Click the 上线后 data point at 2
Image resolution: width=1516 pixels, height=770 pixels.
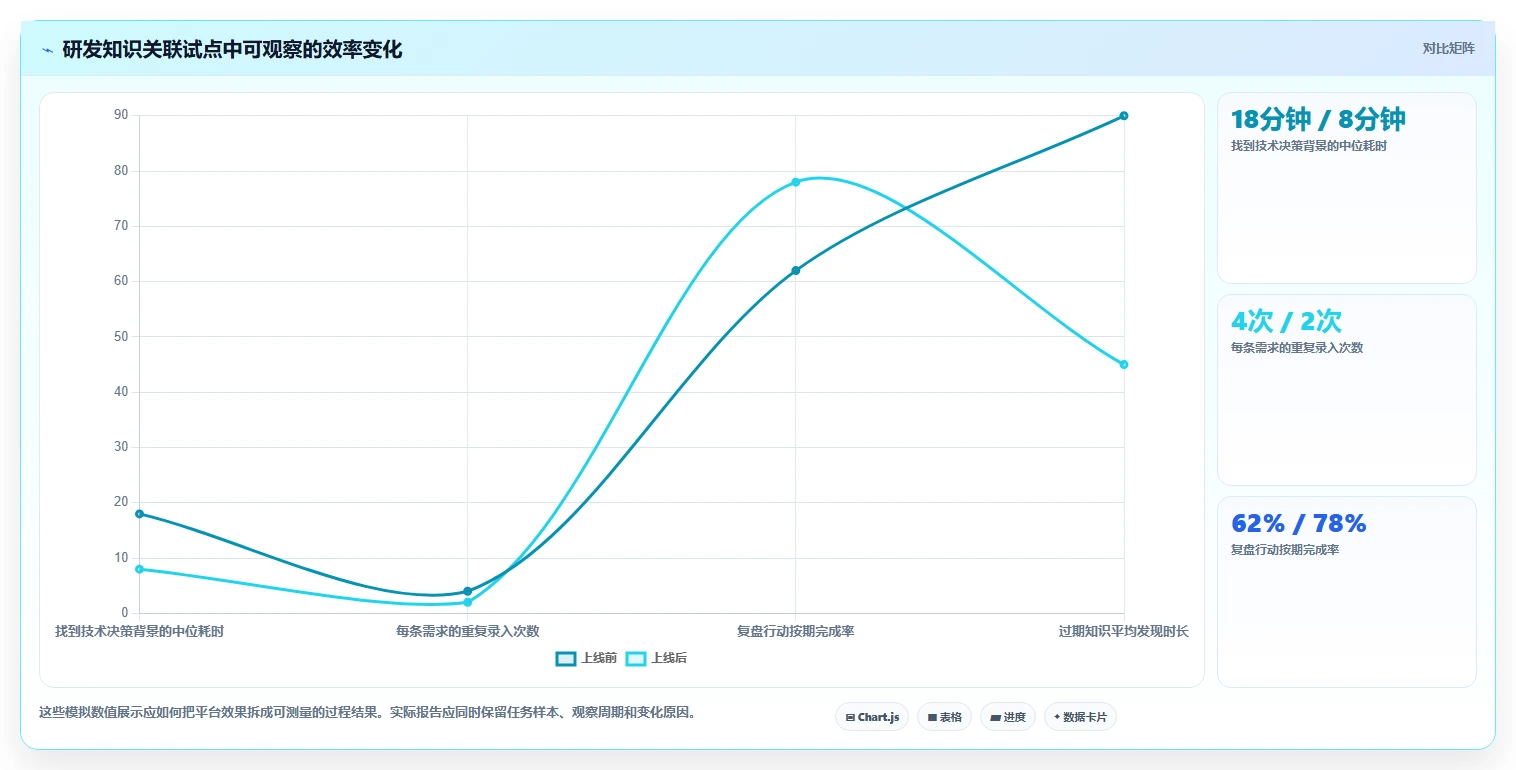(x=467, y=602)
